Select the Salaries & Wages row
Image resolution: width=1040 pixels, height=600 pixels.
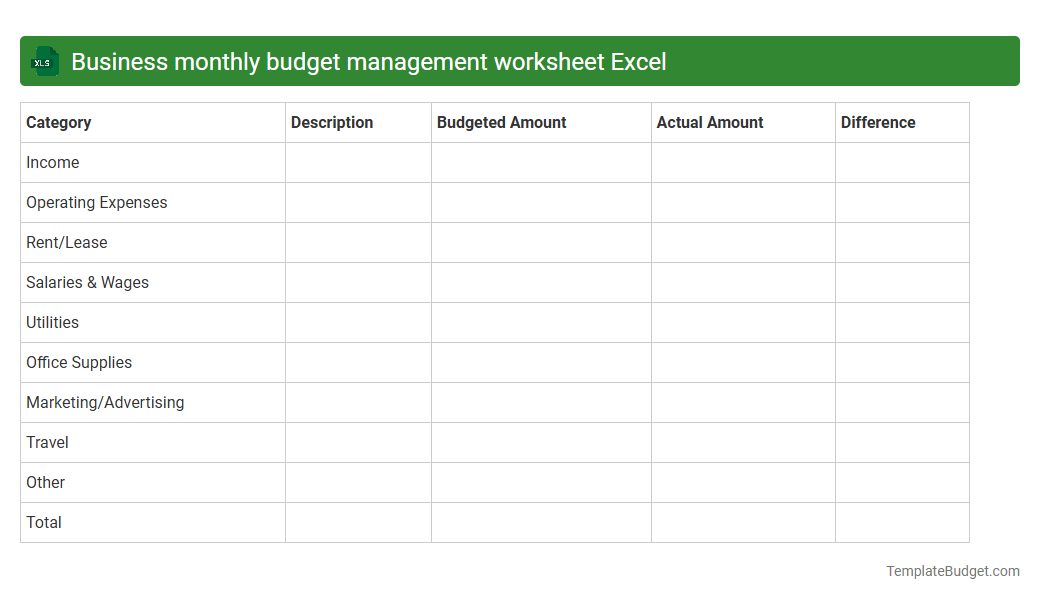87,282
